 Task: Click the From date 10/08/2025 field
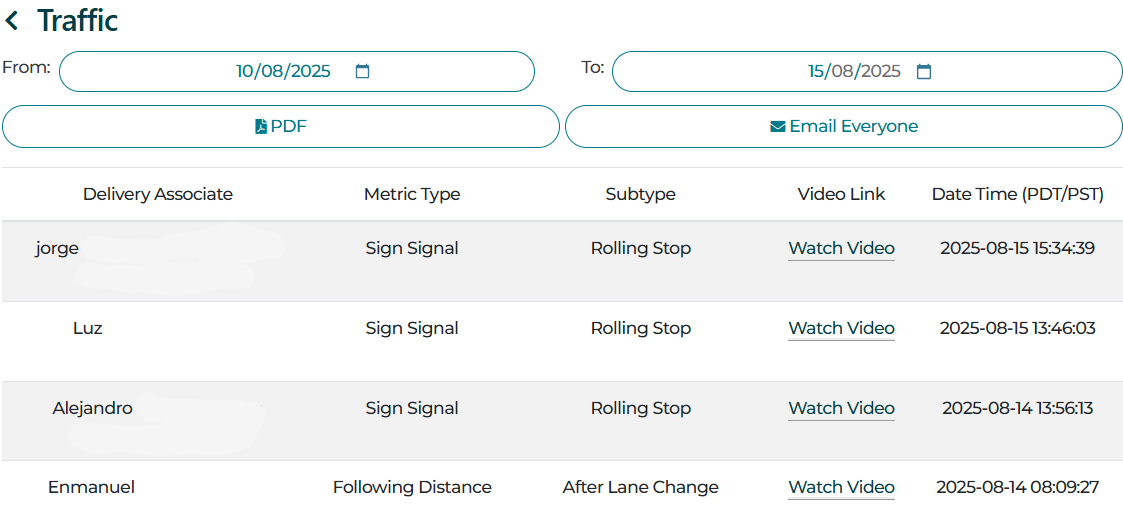pos(283,72)
